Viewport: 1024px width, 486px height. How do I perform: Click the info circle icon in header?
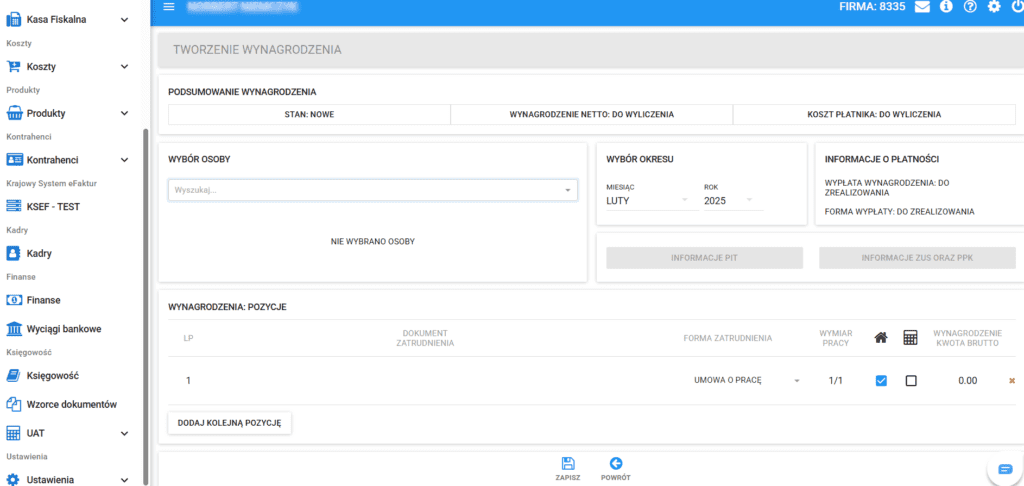pos(945,7)
